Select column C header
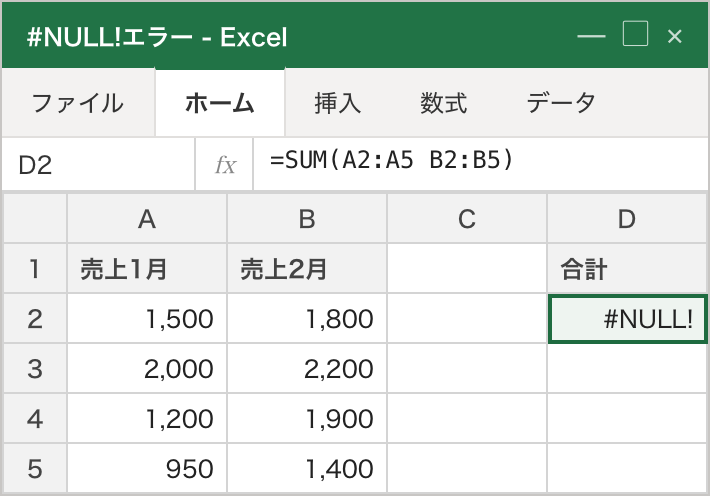The width and height of the screenshot is (710, 496). pos(467,219)
